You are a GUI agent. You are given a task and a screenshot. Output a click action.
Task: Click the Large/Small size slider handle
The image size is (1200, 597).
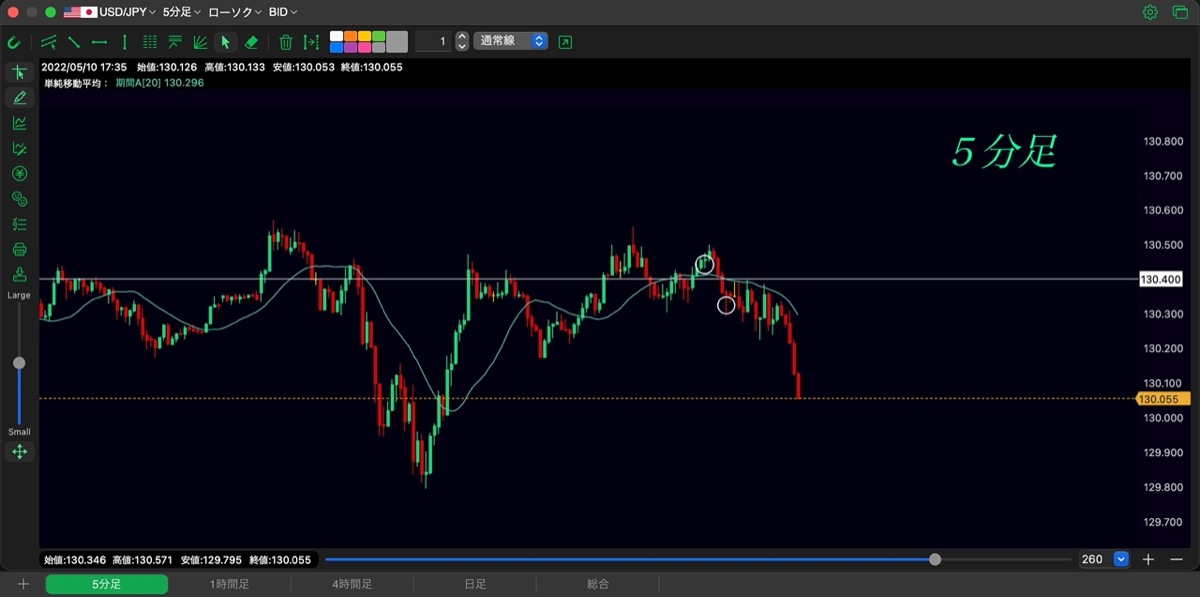click(19, 363)
